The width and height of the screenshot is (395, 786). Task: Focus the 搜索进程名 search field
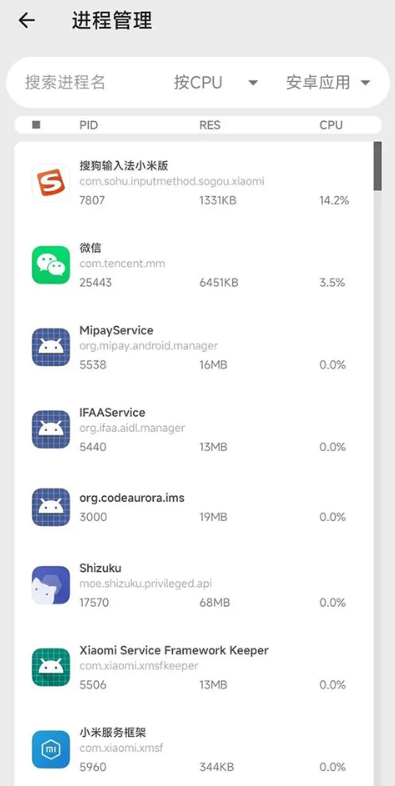[65, 82]
